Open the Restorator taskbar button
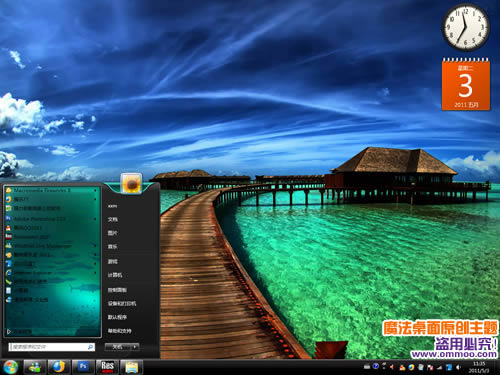 [107, 367]
